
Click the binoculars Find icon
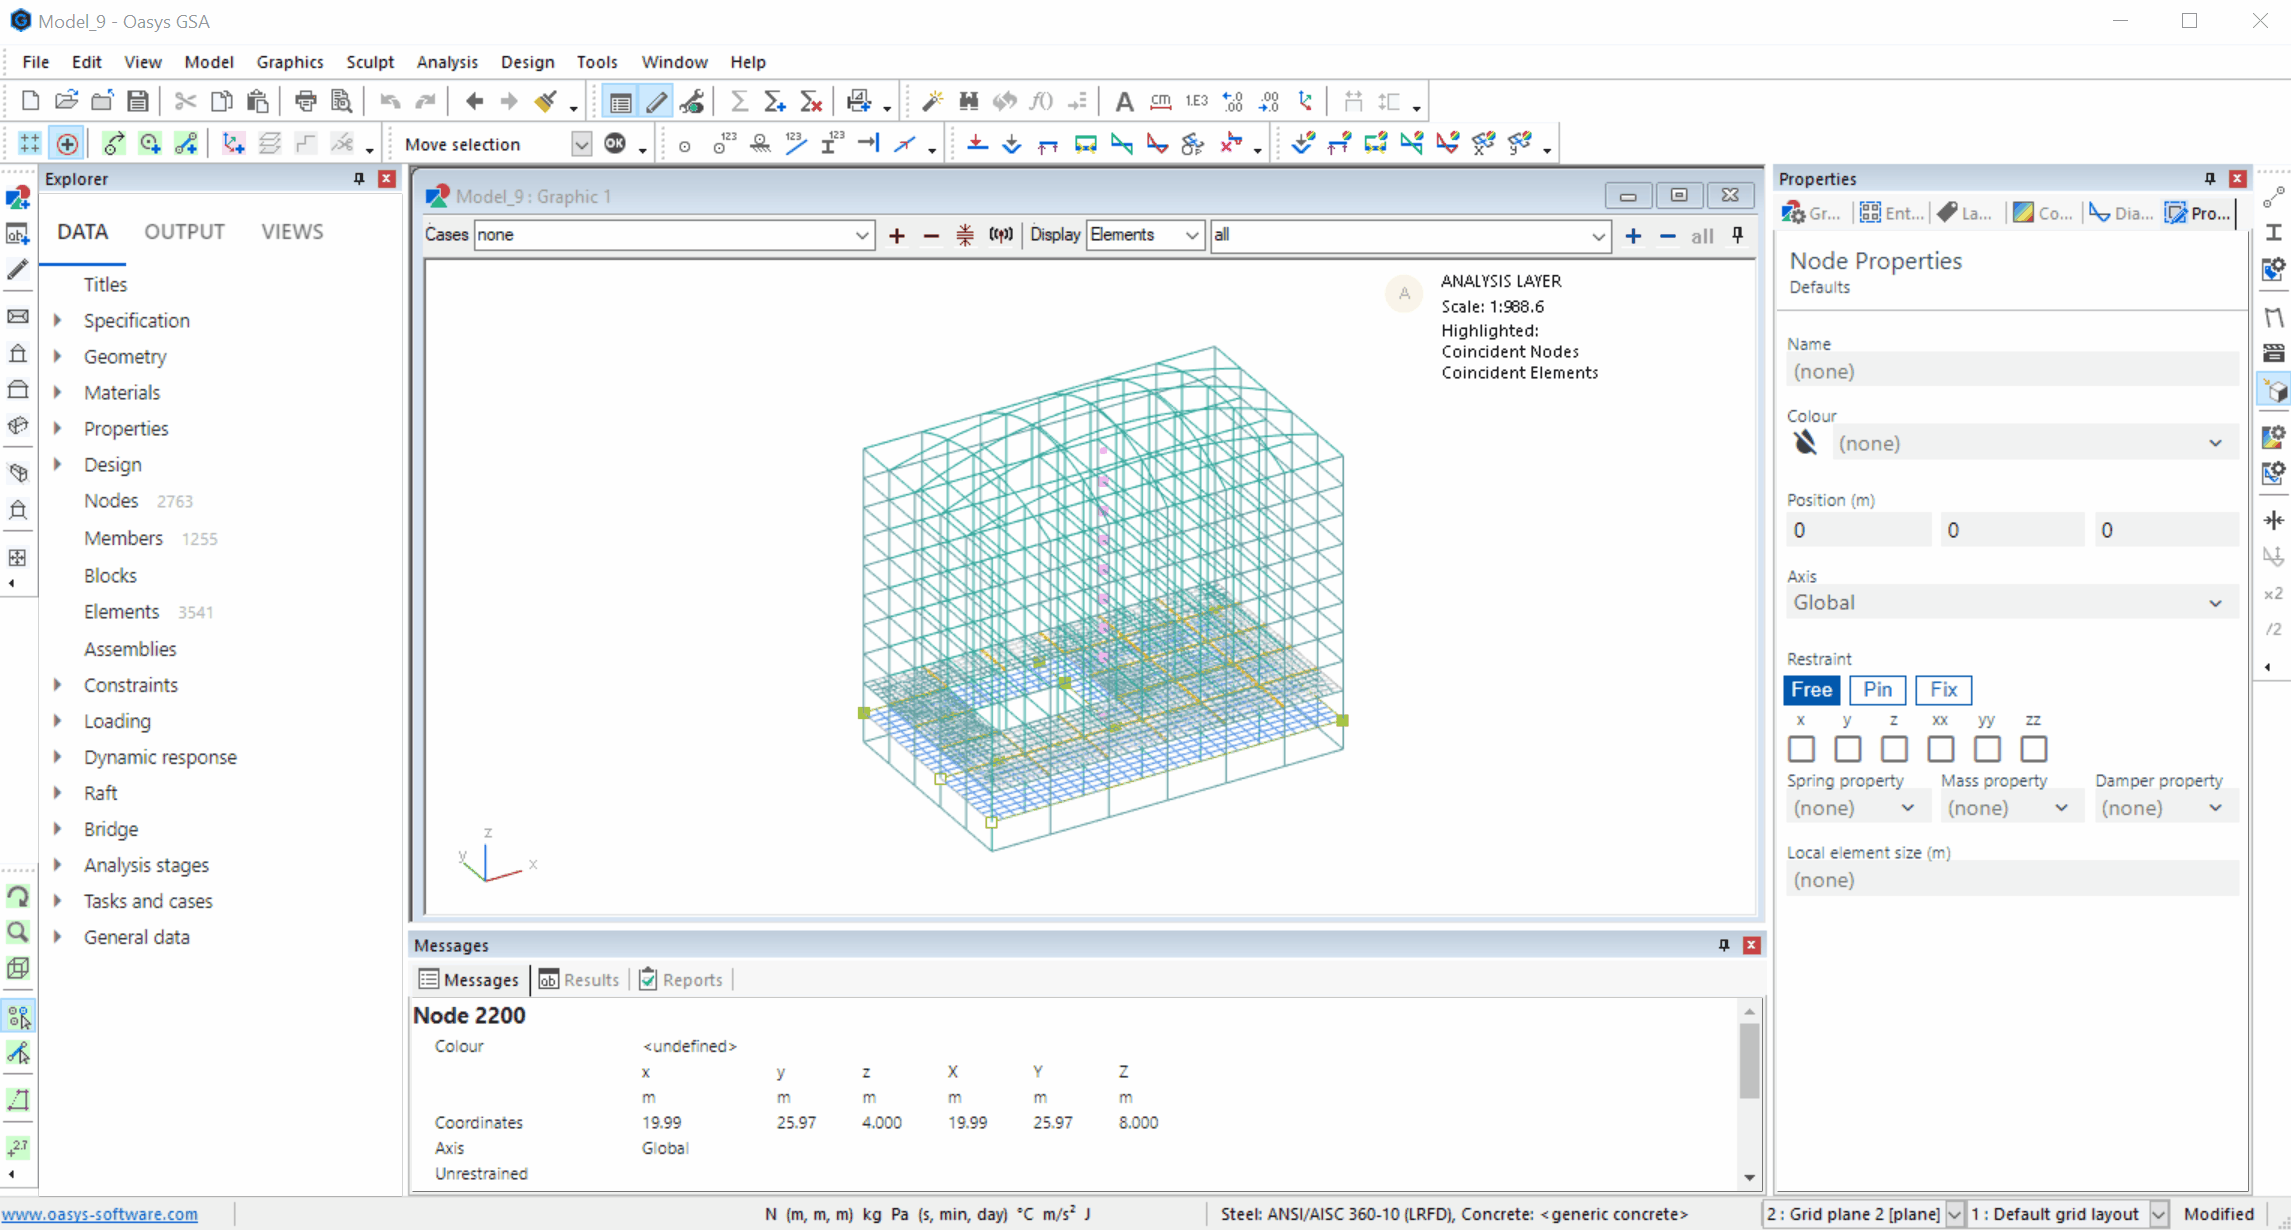point(968,101)
